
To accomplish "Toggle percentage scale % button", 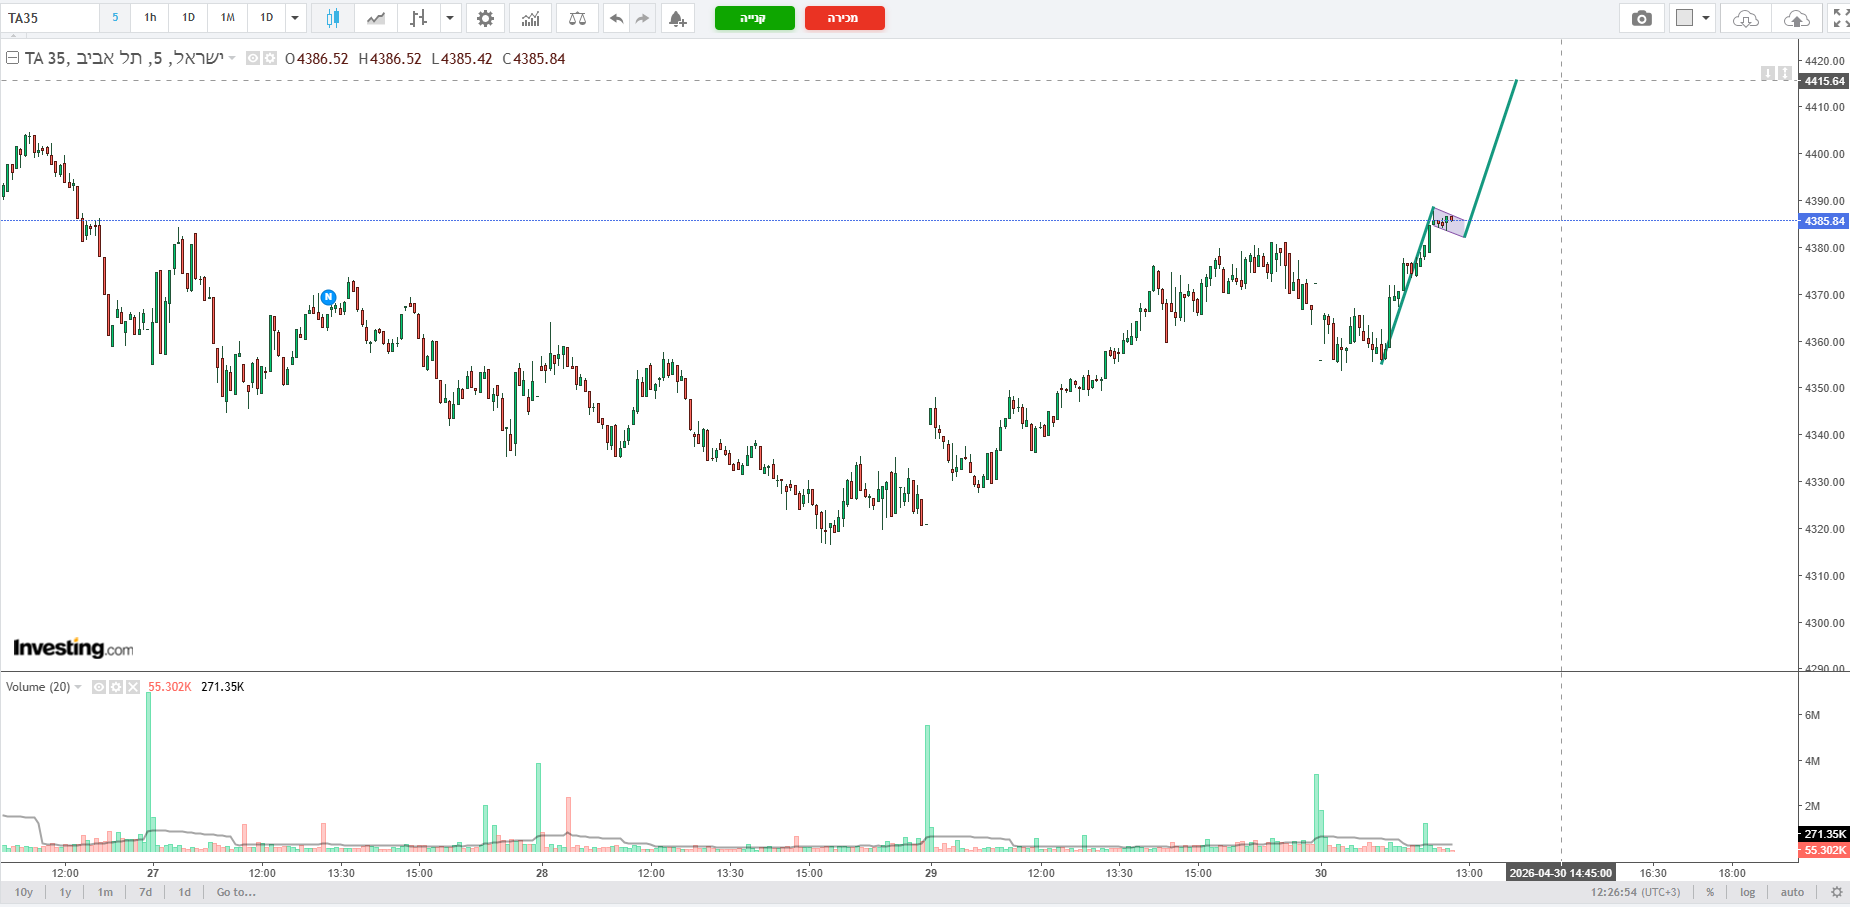I will pyautogui.click(x=1710, y=892).
